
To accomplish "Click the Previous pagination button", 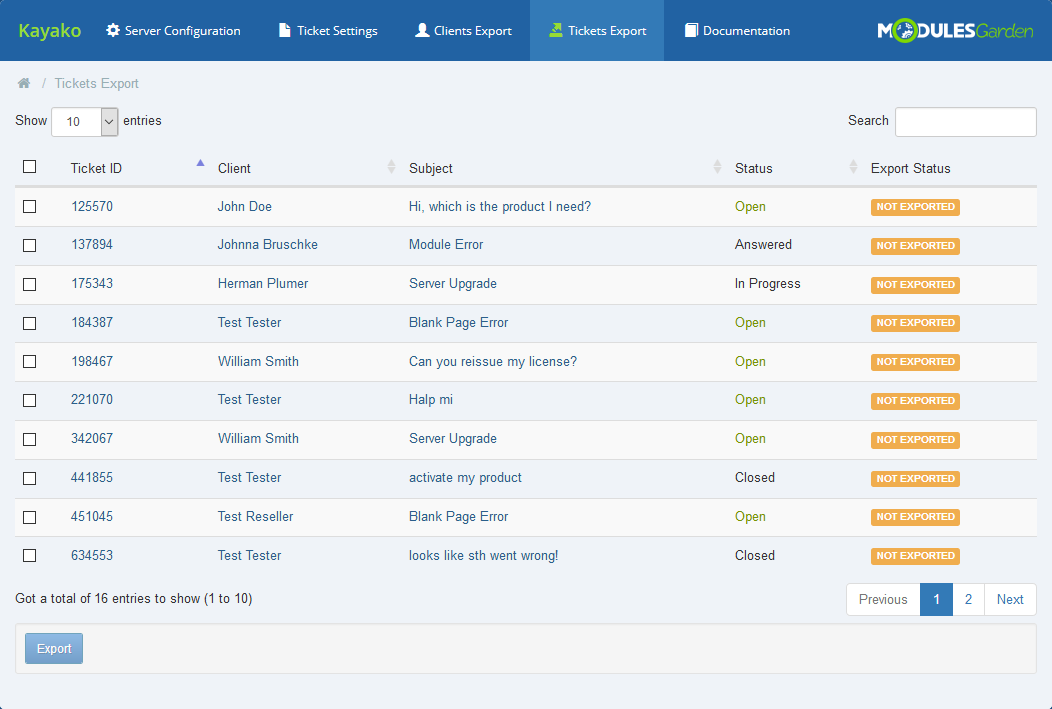I will pos(883,599).
